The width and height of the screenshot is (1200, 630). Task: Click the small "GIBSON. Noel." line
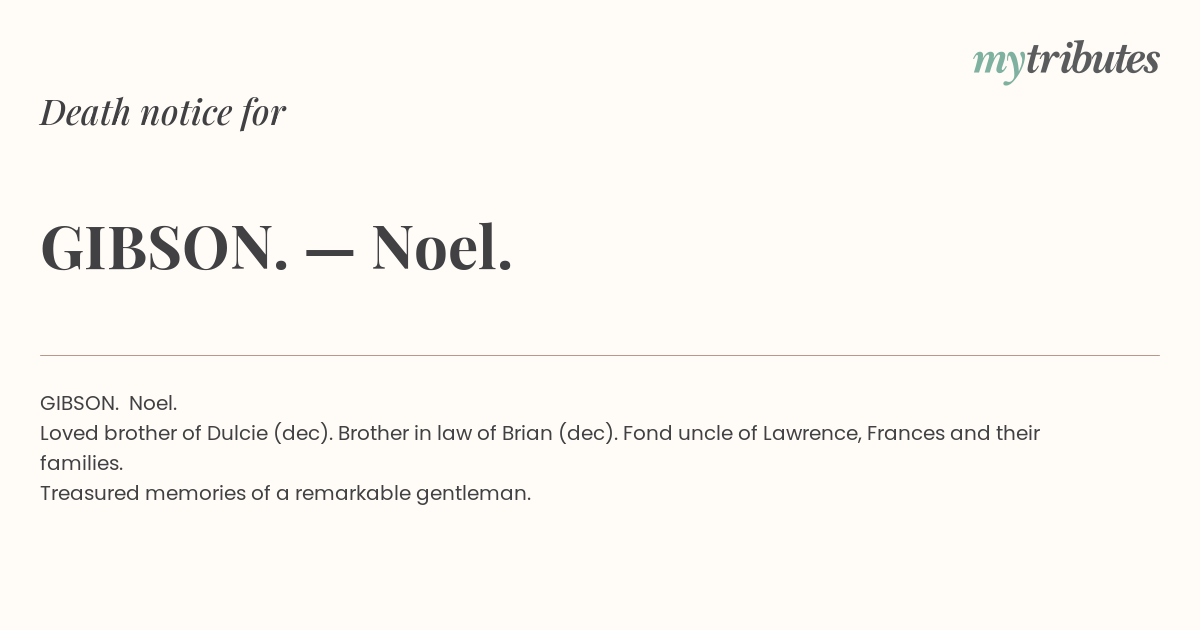pyautogui.click(x=108, y=403)
